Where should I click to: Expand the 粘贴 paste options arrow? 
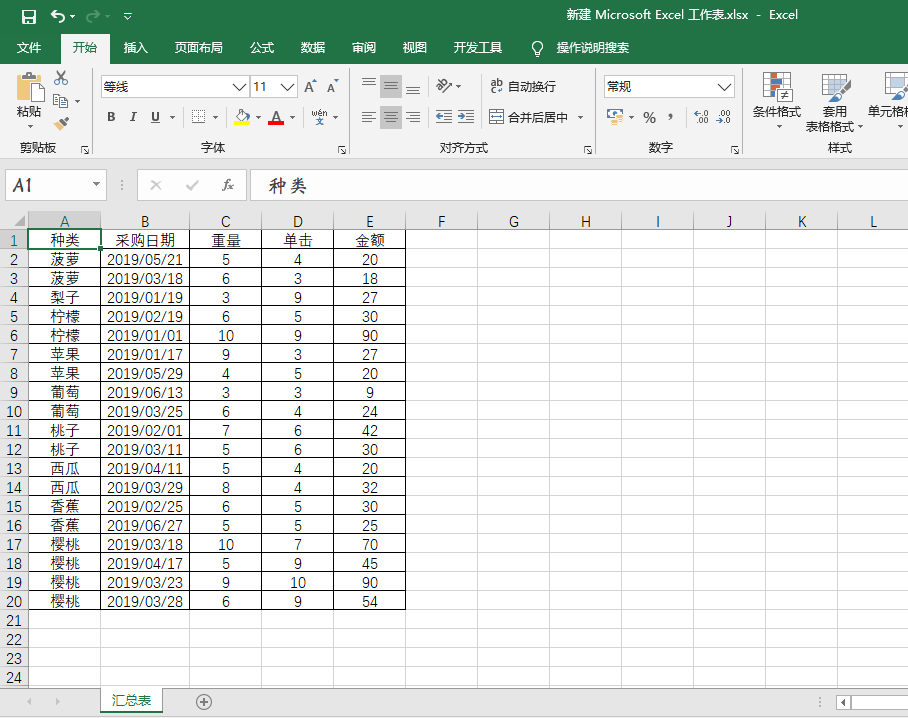pyautogui.click(x=30, y=126)
